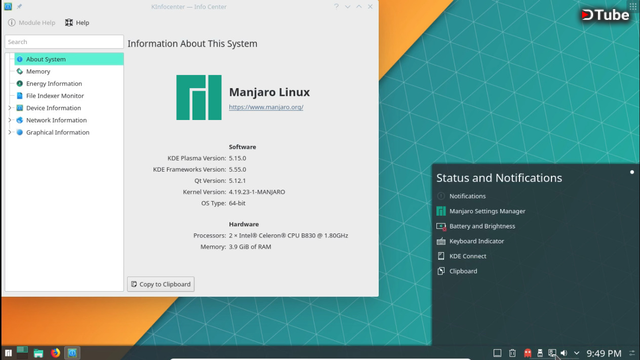Viewport: 640px width, 360px height.
Task: Click the volume speaker tray icon
Action: [564, 353]
